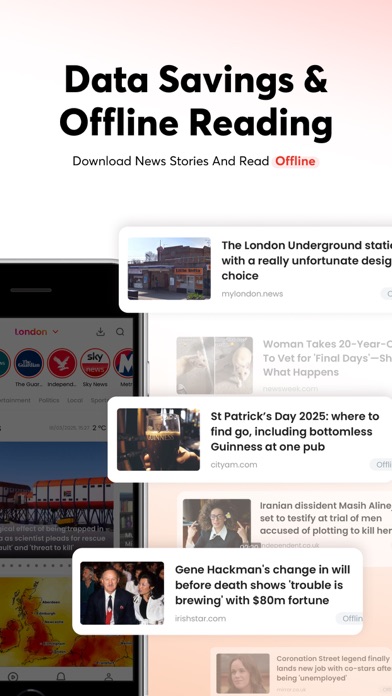This screenshot has height=696, width=392.
Task: Open the cityam.com source label
Action: click(234, 465)
